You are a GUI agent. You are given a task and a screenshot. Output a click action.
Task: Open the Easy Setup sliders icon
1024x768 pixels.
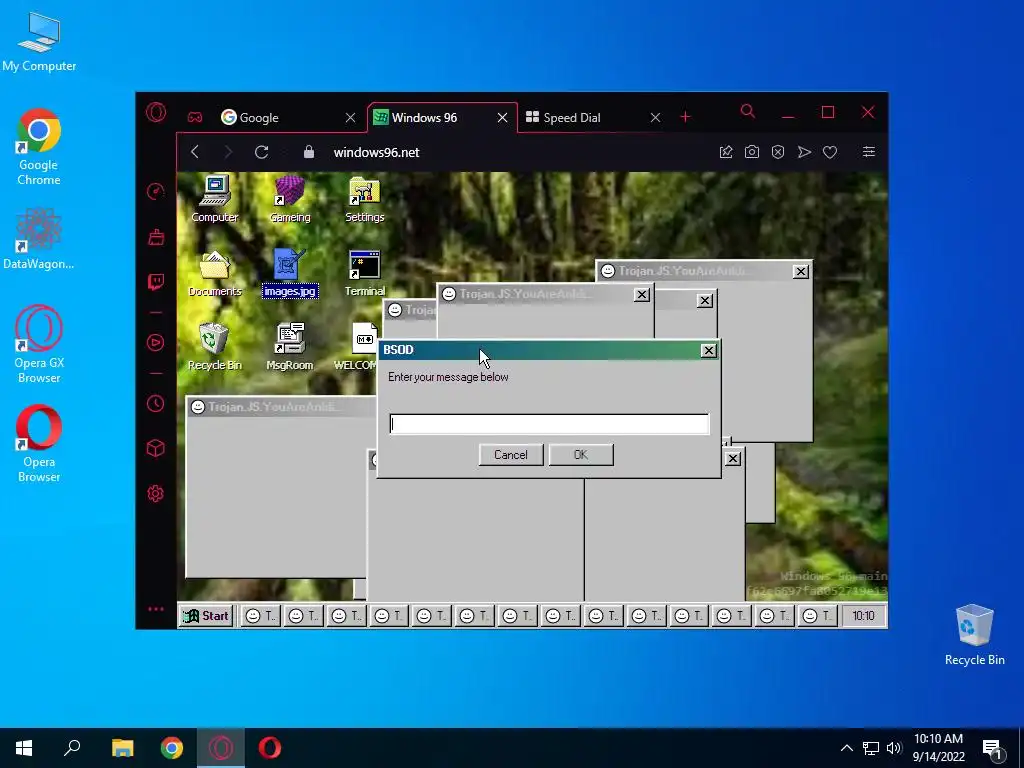[x=869, y=152]
